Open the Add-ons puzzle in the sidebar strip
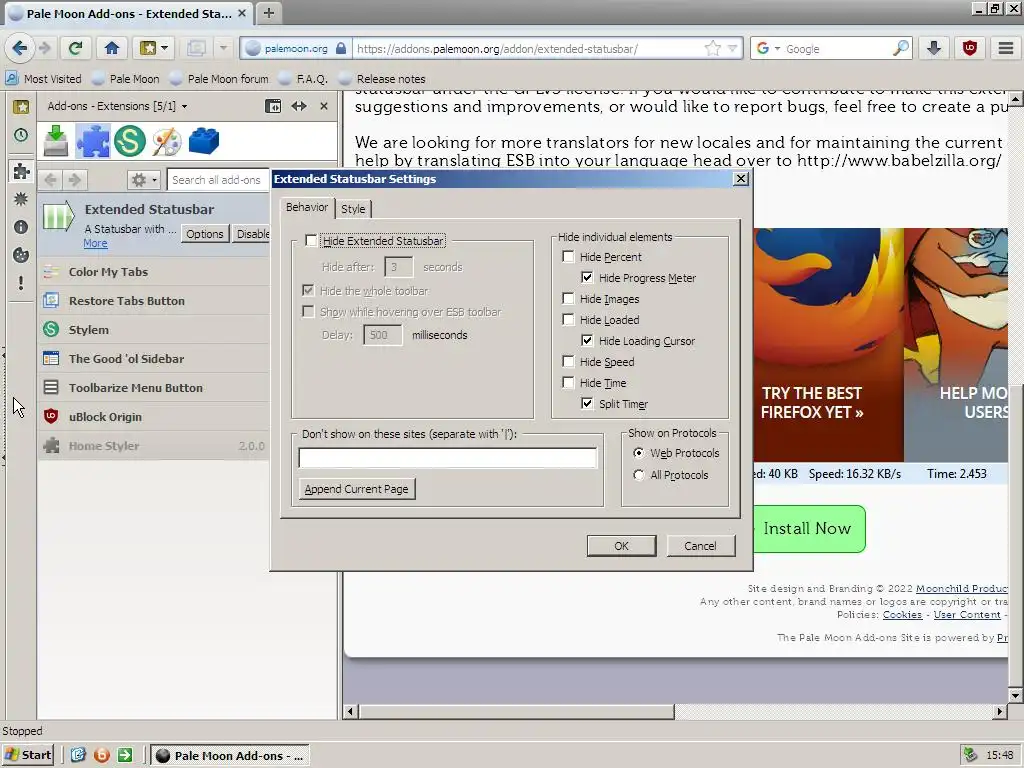The width and height of the screenshot is (1024, 768). tap(21, 170)
